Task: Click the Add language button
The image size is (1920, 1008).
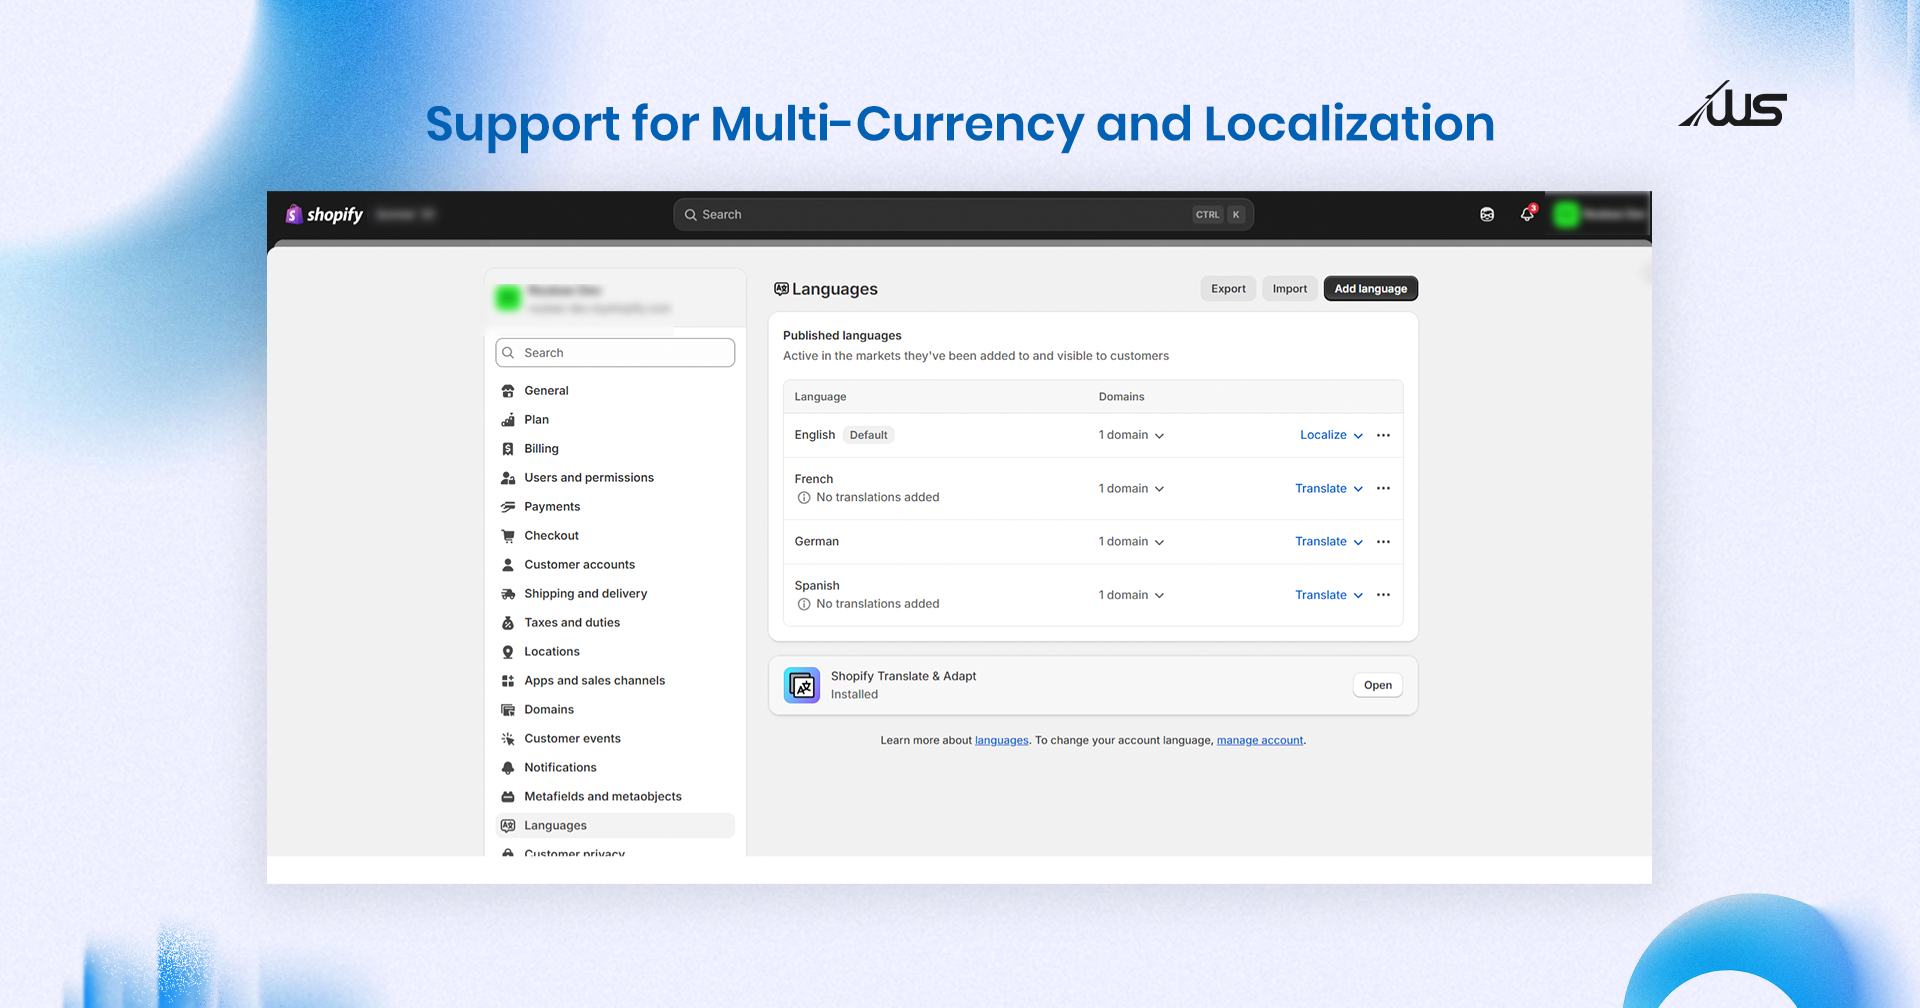Action: point(1371,289)
